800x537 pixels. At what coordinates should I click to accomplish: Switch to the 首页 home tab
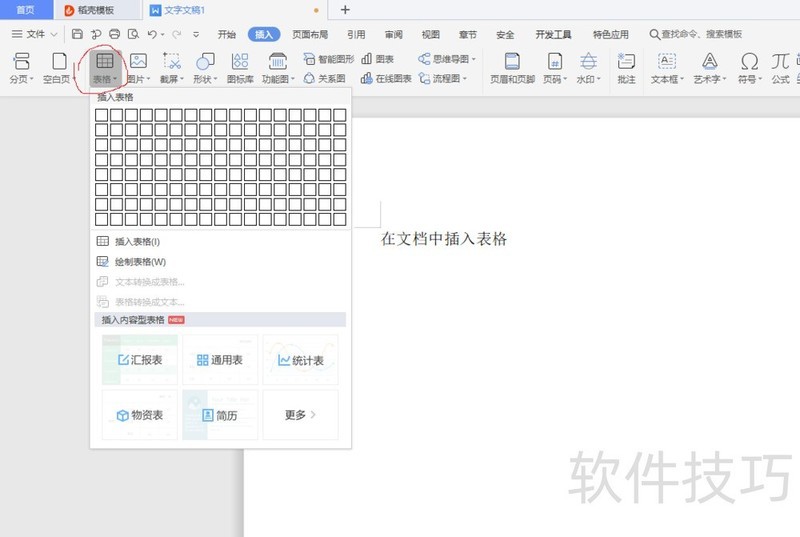(26, 10)
